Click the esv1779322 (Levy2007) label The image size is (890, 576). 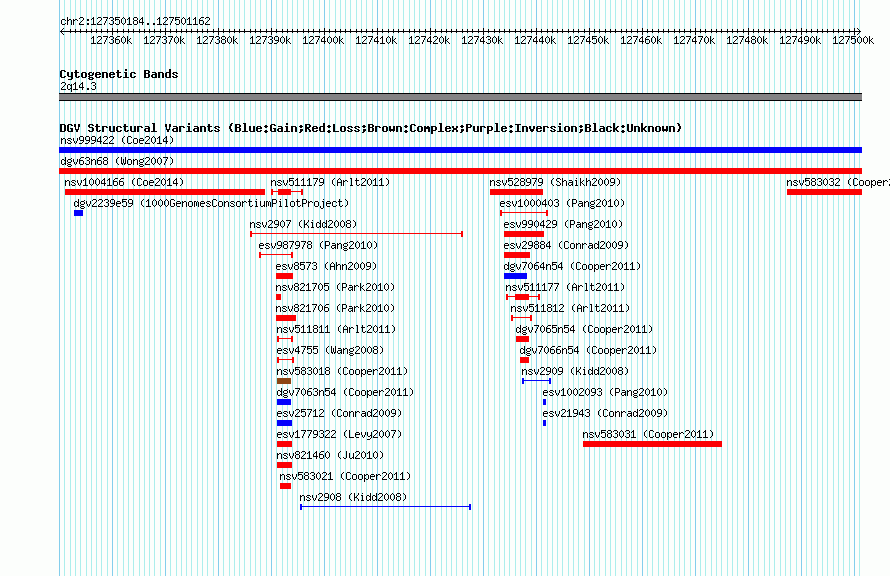click(339, 434)
